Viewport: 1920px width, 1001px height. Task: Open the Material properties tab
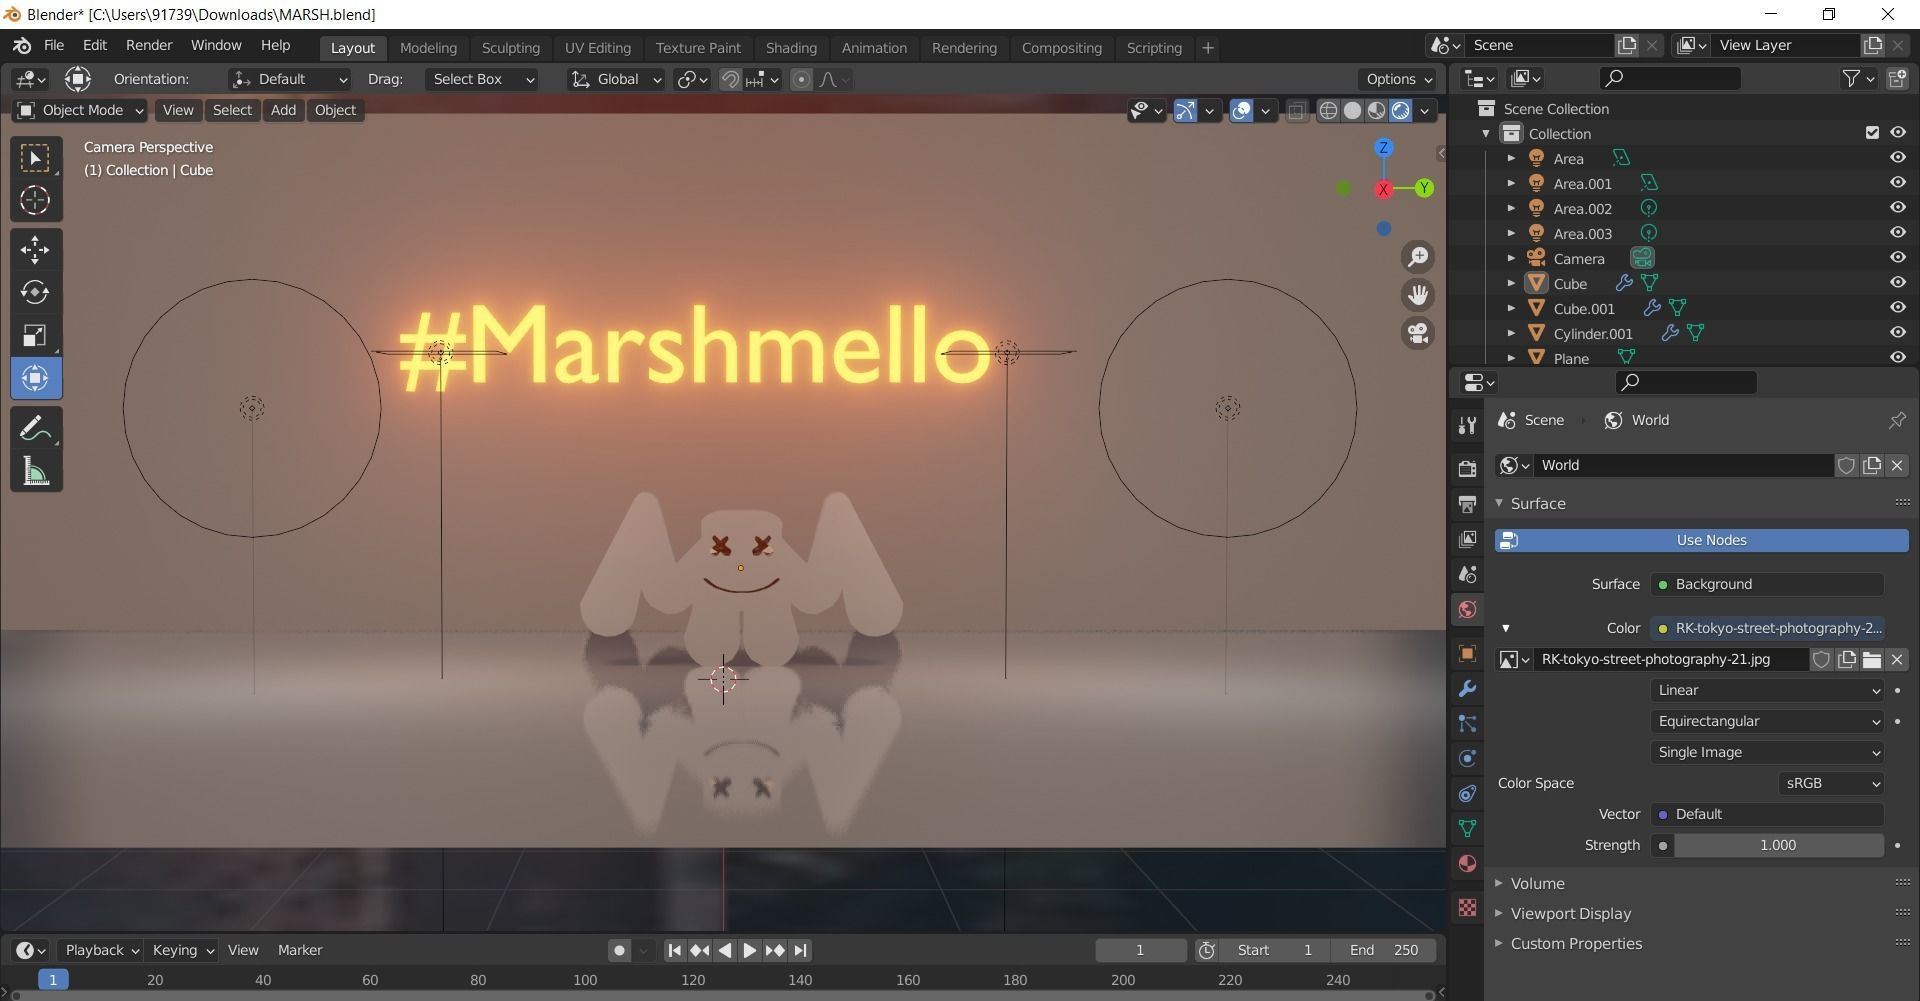(x=1467, y=863)
